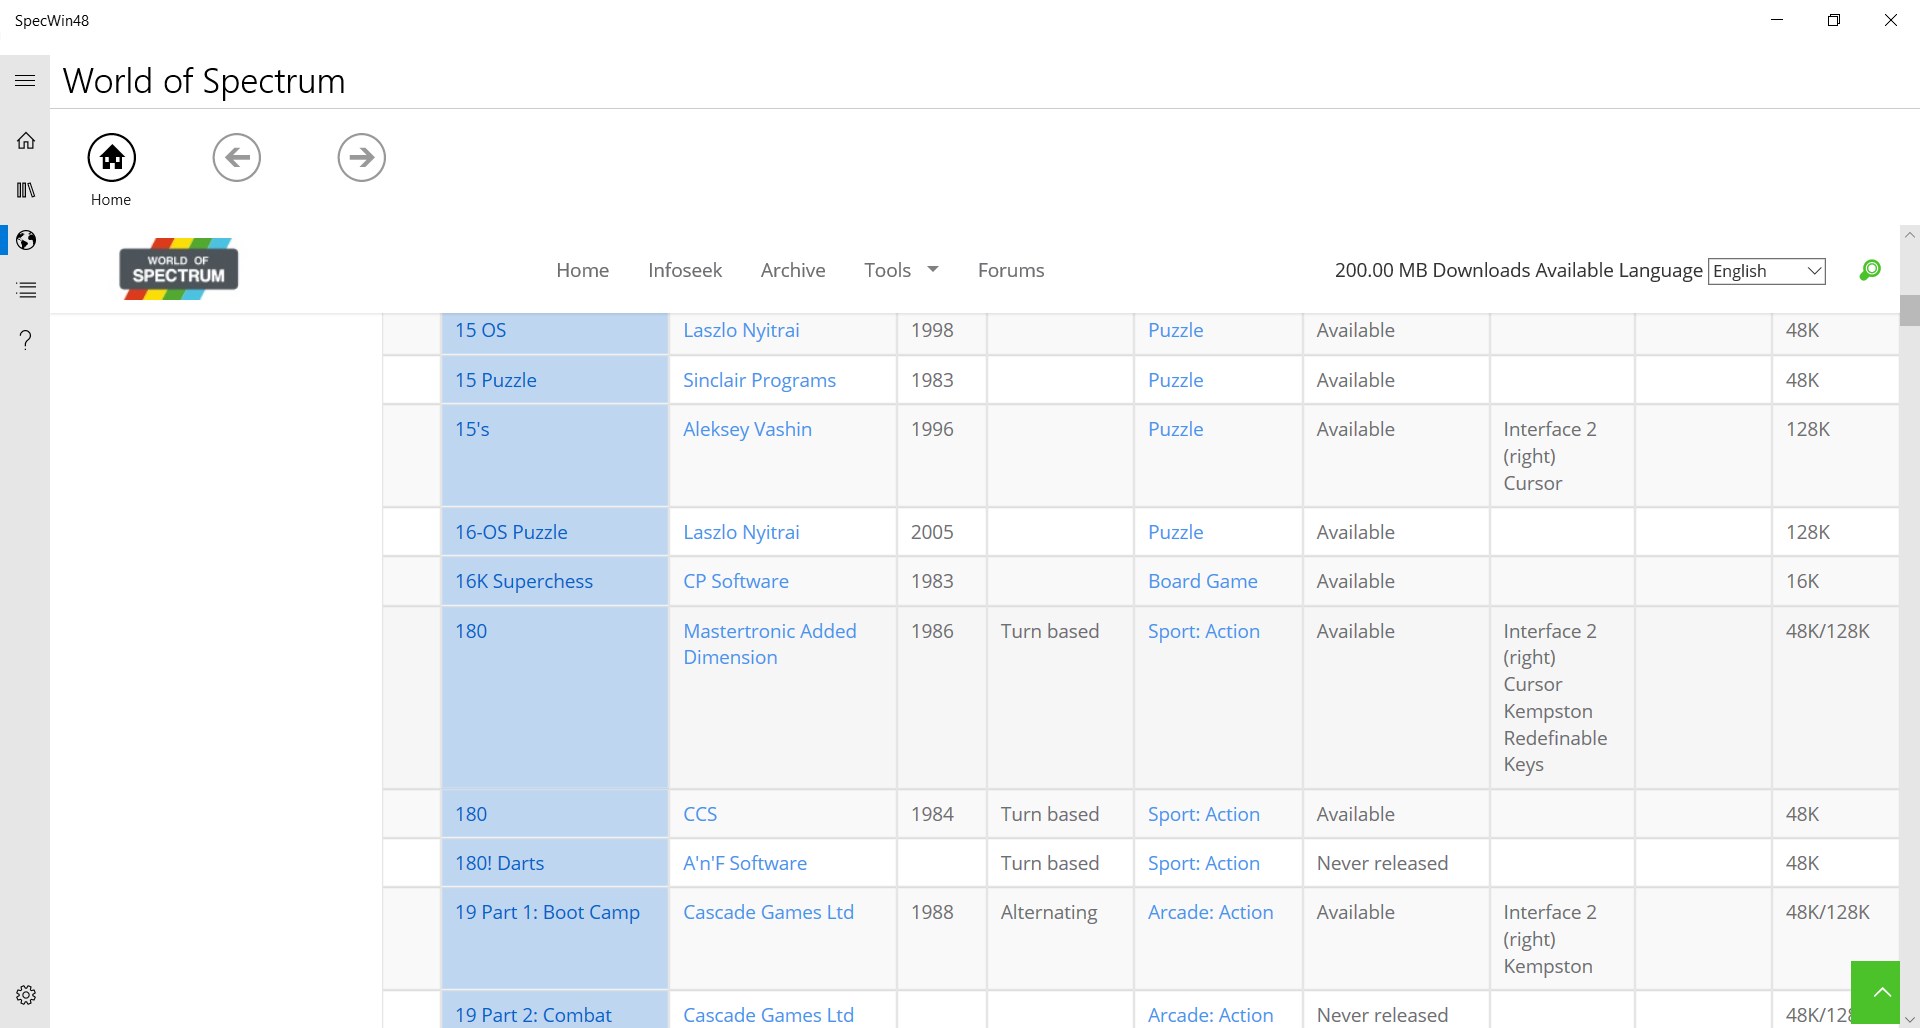Open the 15 Puzzle game entry

(x=496, y=380)
